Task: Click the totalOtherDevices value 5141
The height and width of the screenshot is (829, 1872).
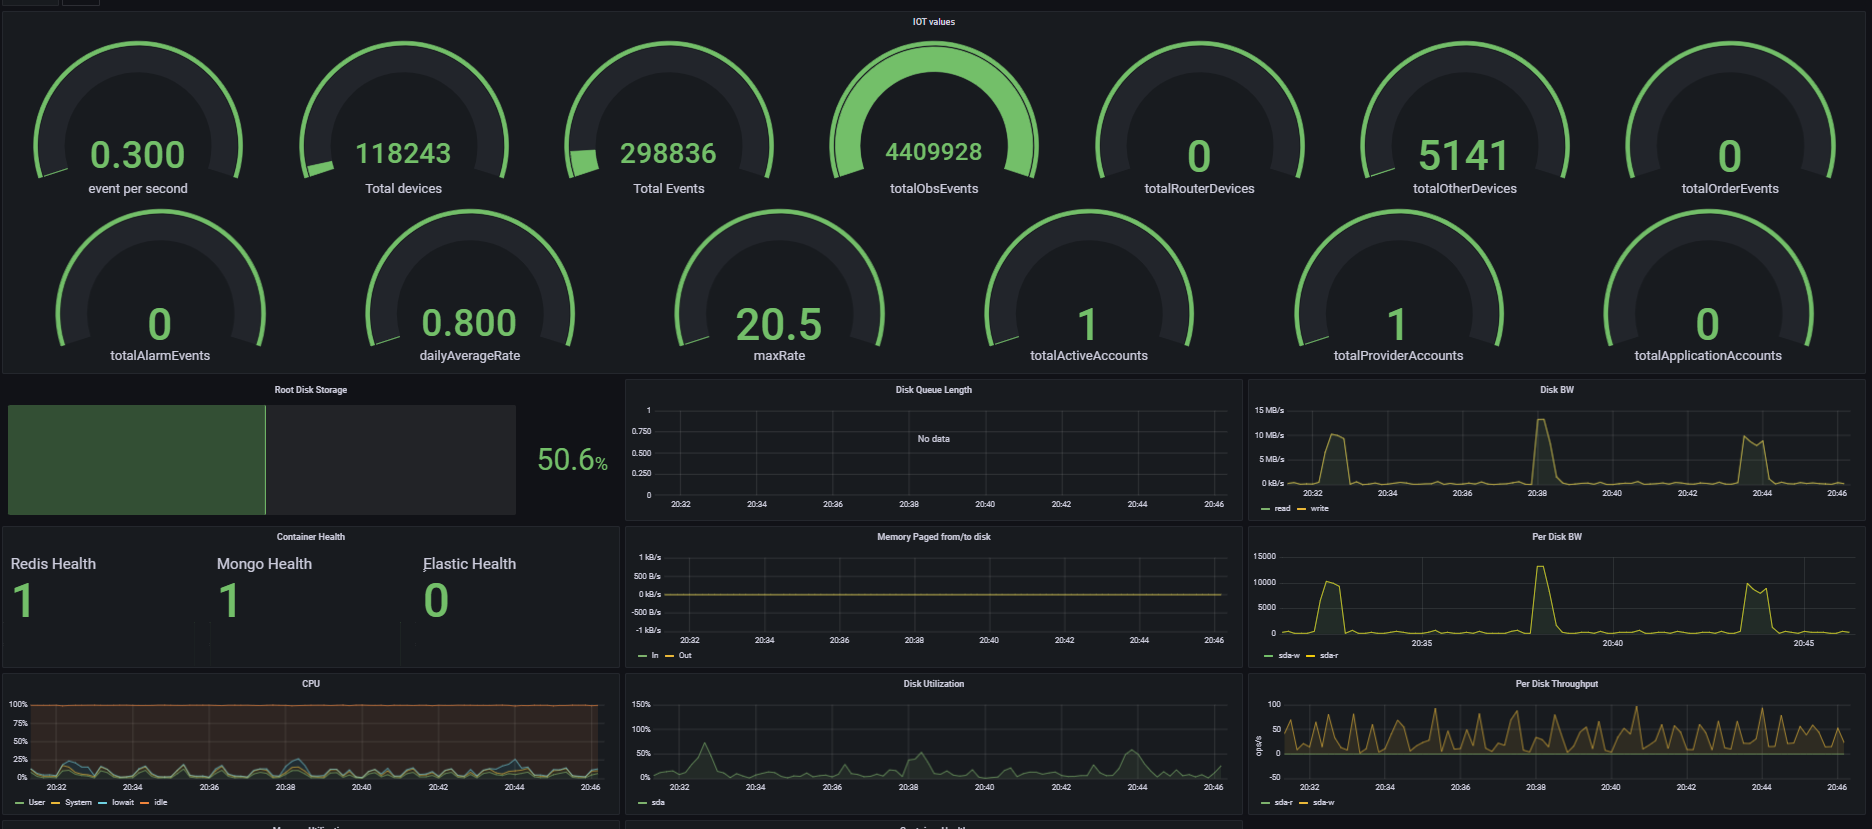Action: pyautogui.click(x=1464, y=155)
